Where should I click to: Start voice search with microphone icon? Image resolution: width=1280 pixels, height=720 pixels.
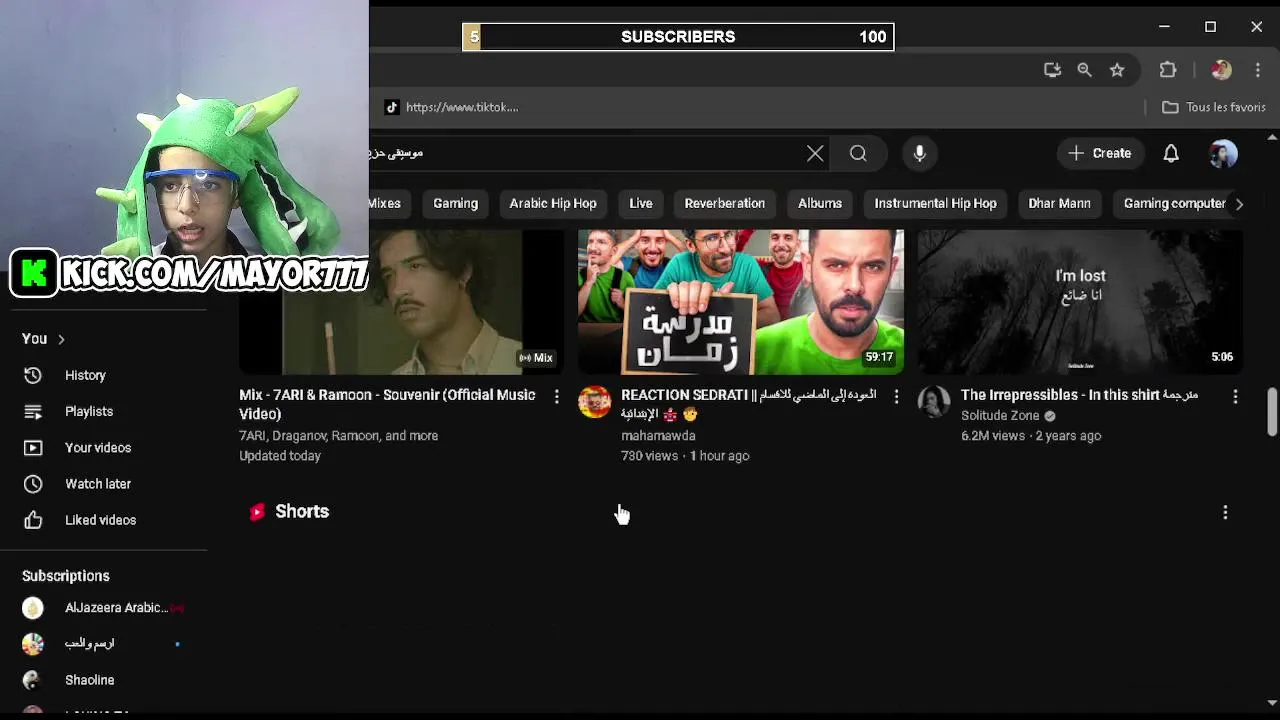pos(919,153)
